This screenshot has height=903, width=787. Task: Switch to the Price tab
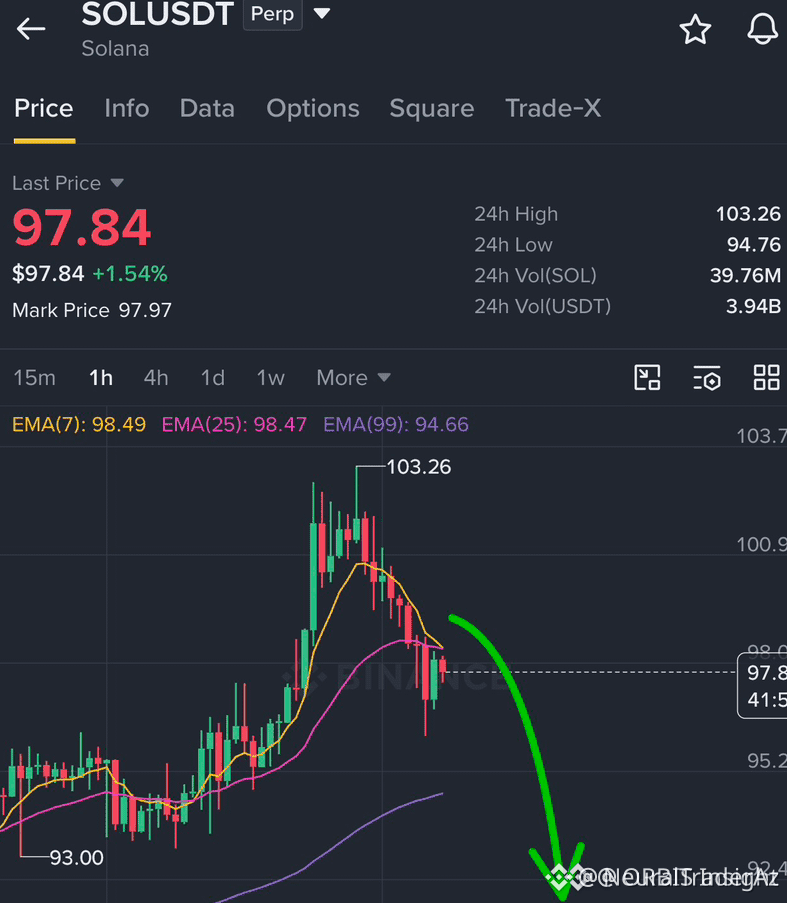pos(44,108)
